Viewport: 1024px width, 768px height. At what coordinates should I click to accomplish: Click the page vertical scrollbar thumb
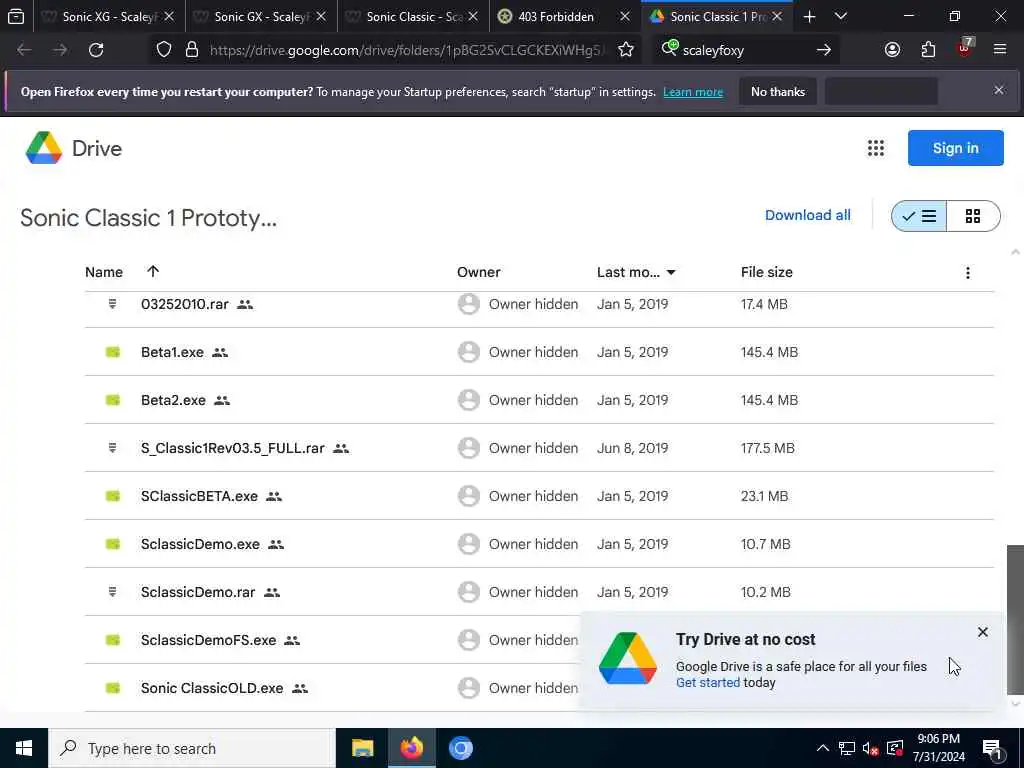1015,619
